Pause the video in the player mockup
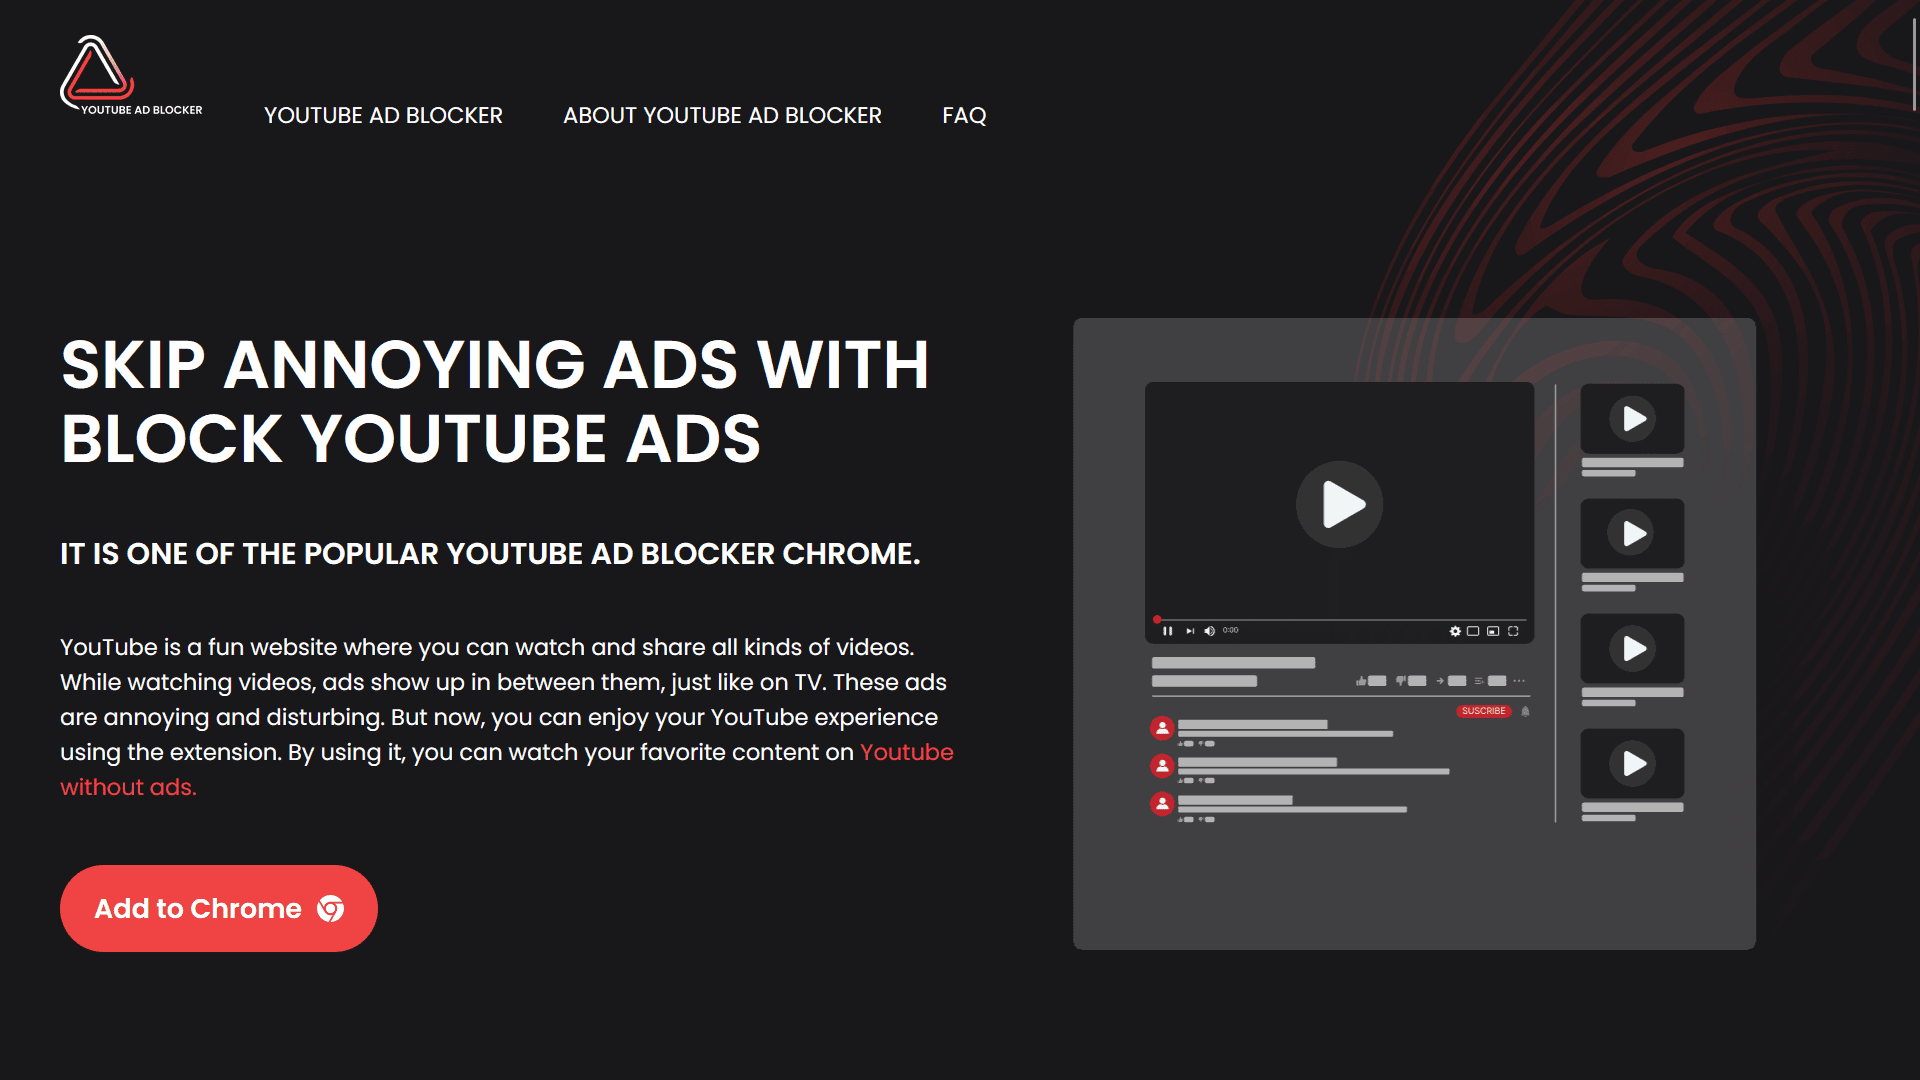This screenshot has width=1920, height=1080. tap(1167, 630)
